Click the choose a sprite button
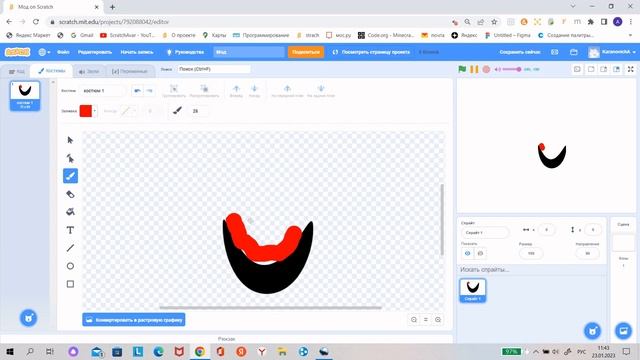Image resolution: width=640 pixels, height=360 pixels. click(x=592, y=331)
